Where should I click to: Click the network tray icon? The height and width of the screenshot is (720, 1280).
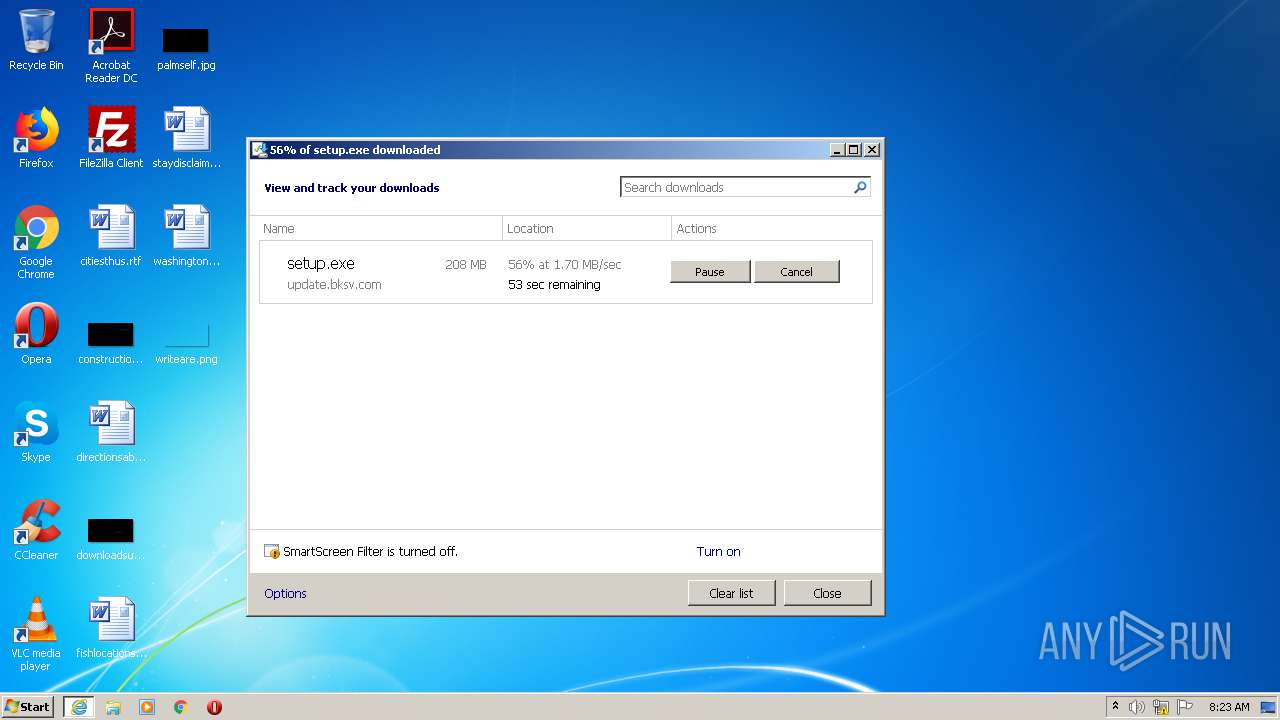[1161, 707]
